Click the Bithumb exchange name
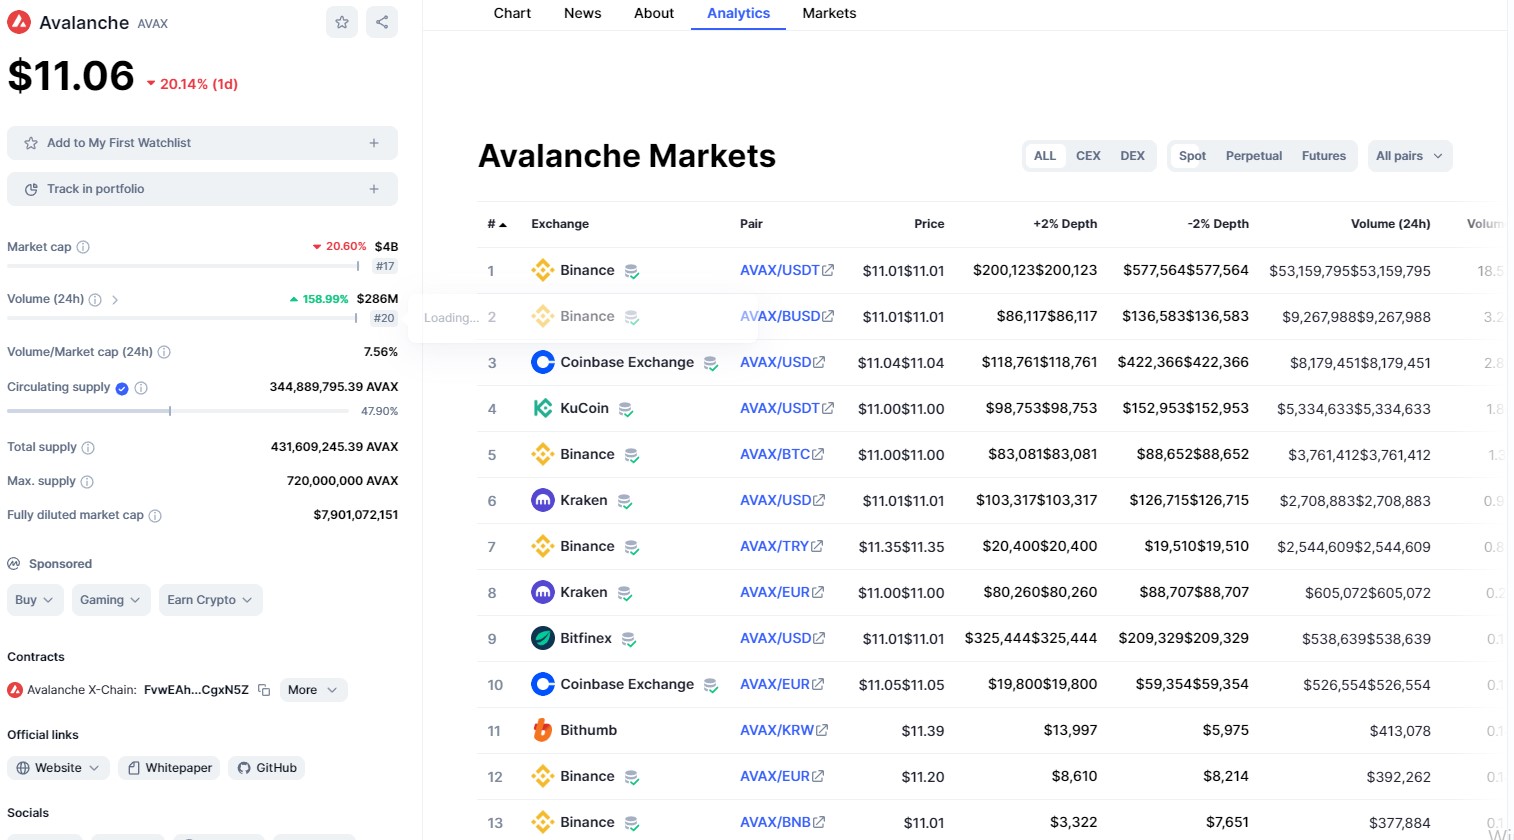Viewport: 1514px width, 840px height. click(x=588, y=730)
